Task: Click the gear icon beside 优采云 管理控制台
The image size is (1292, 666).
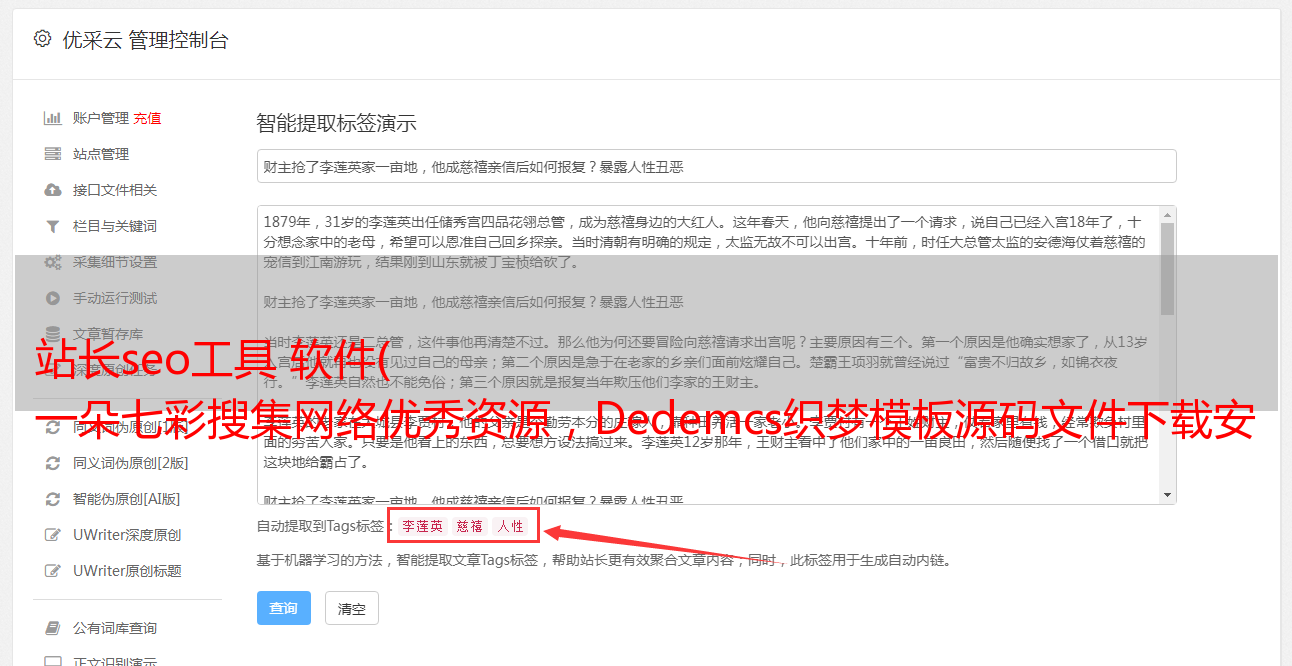Action: click(x=42, y=39)
